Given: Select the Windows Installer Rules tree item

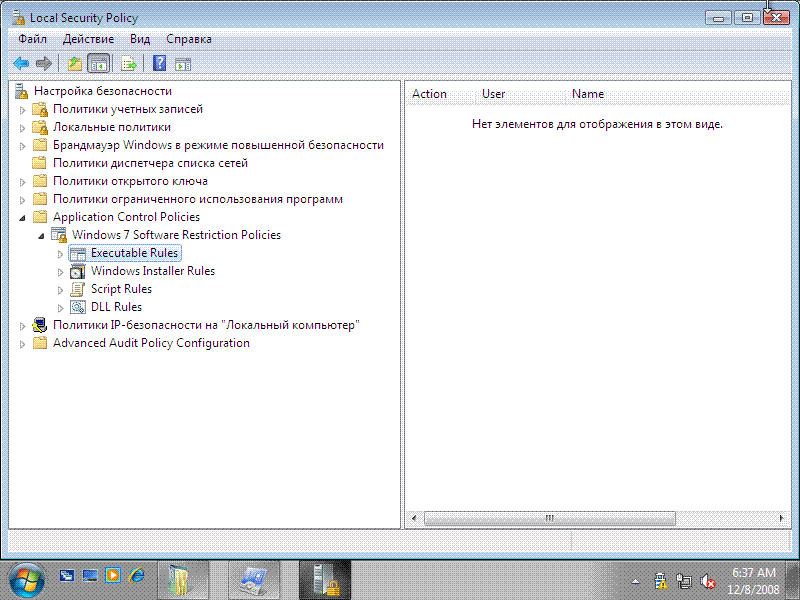Looking at the screenshot, I should tap(153, 271).
